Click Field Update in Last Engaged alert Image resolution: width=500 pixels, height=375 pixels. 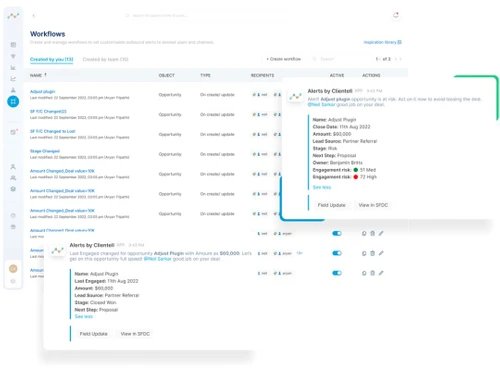coord(93,334)
